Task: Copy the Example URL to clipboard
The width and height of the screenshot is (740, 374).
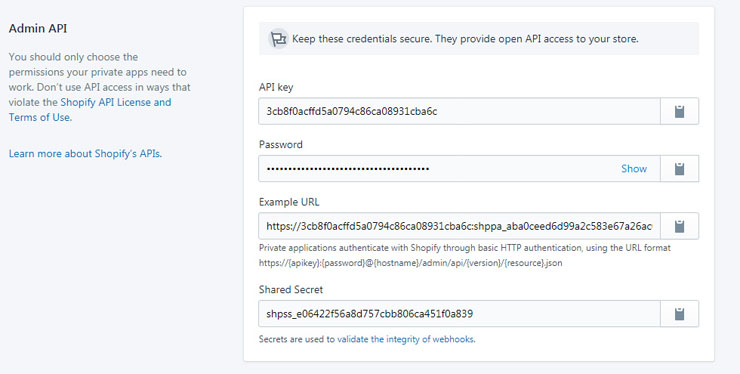Action: coord(679,226)
